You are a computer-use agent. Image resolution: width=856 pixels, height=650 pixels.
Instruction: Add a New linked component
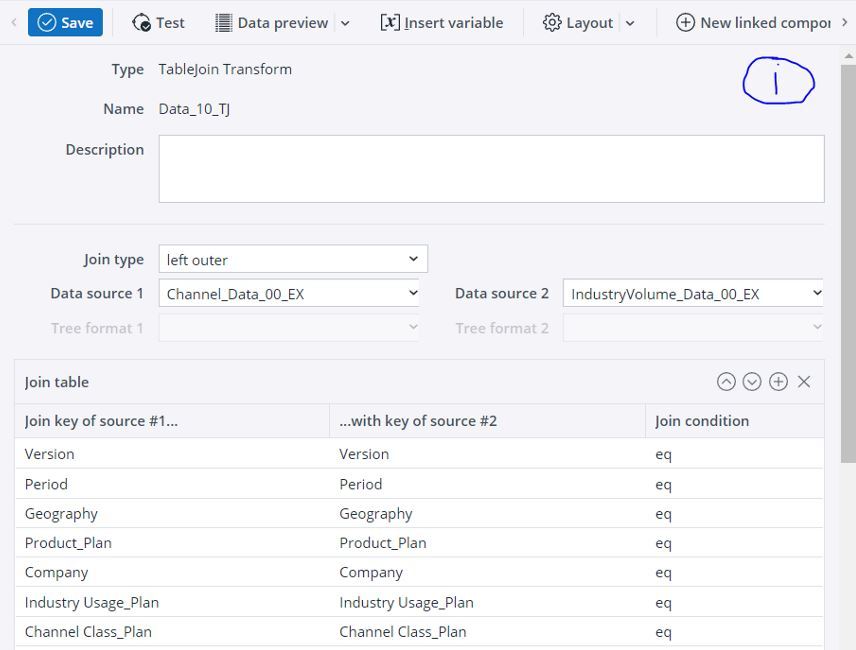click(x=754, y=22)
